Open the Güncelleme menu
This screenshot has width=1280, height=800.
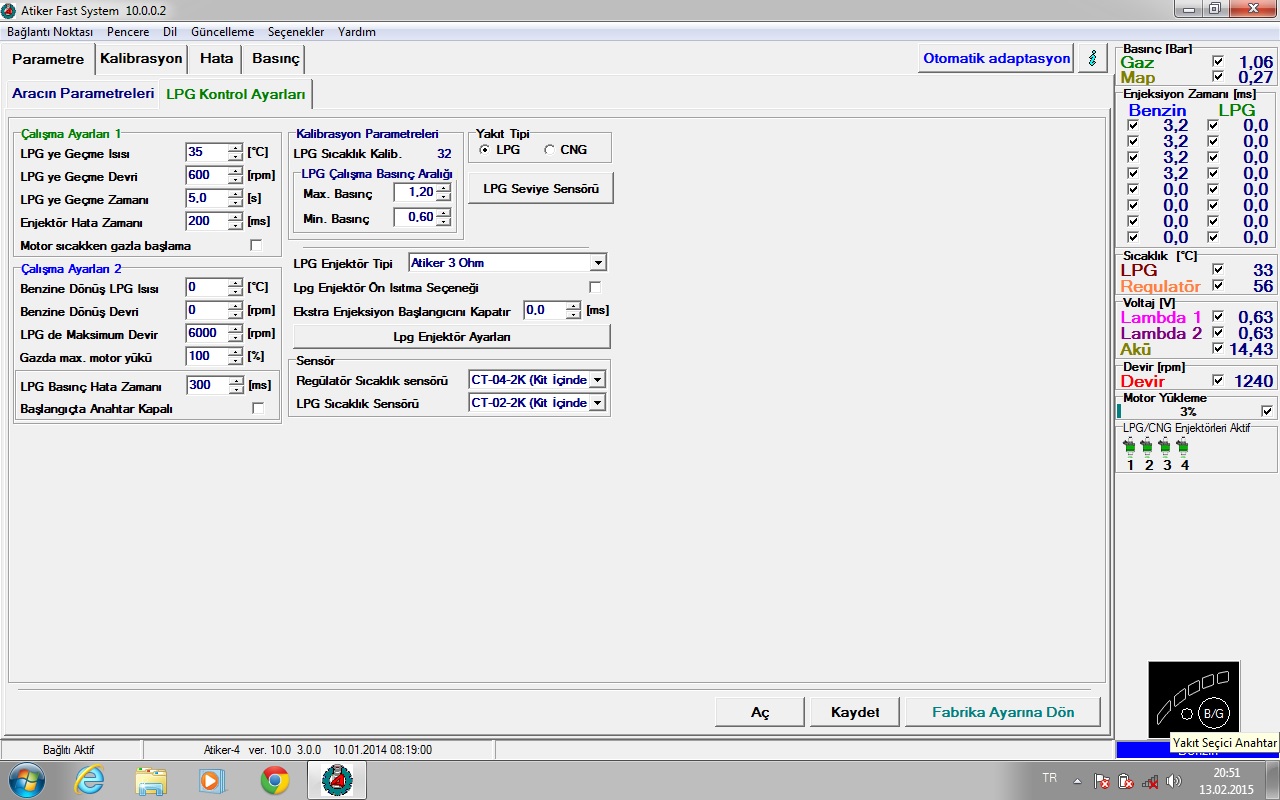(222, 32)
